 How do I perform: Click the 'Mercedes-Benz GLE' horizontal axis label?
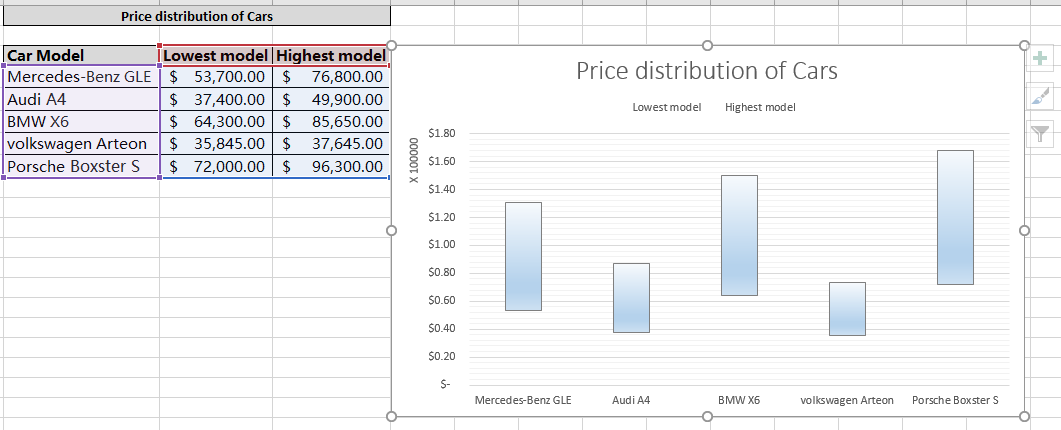click(523, 400)
